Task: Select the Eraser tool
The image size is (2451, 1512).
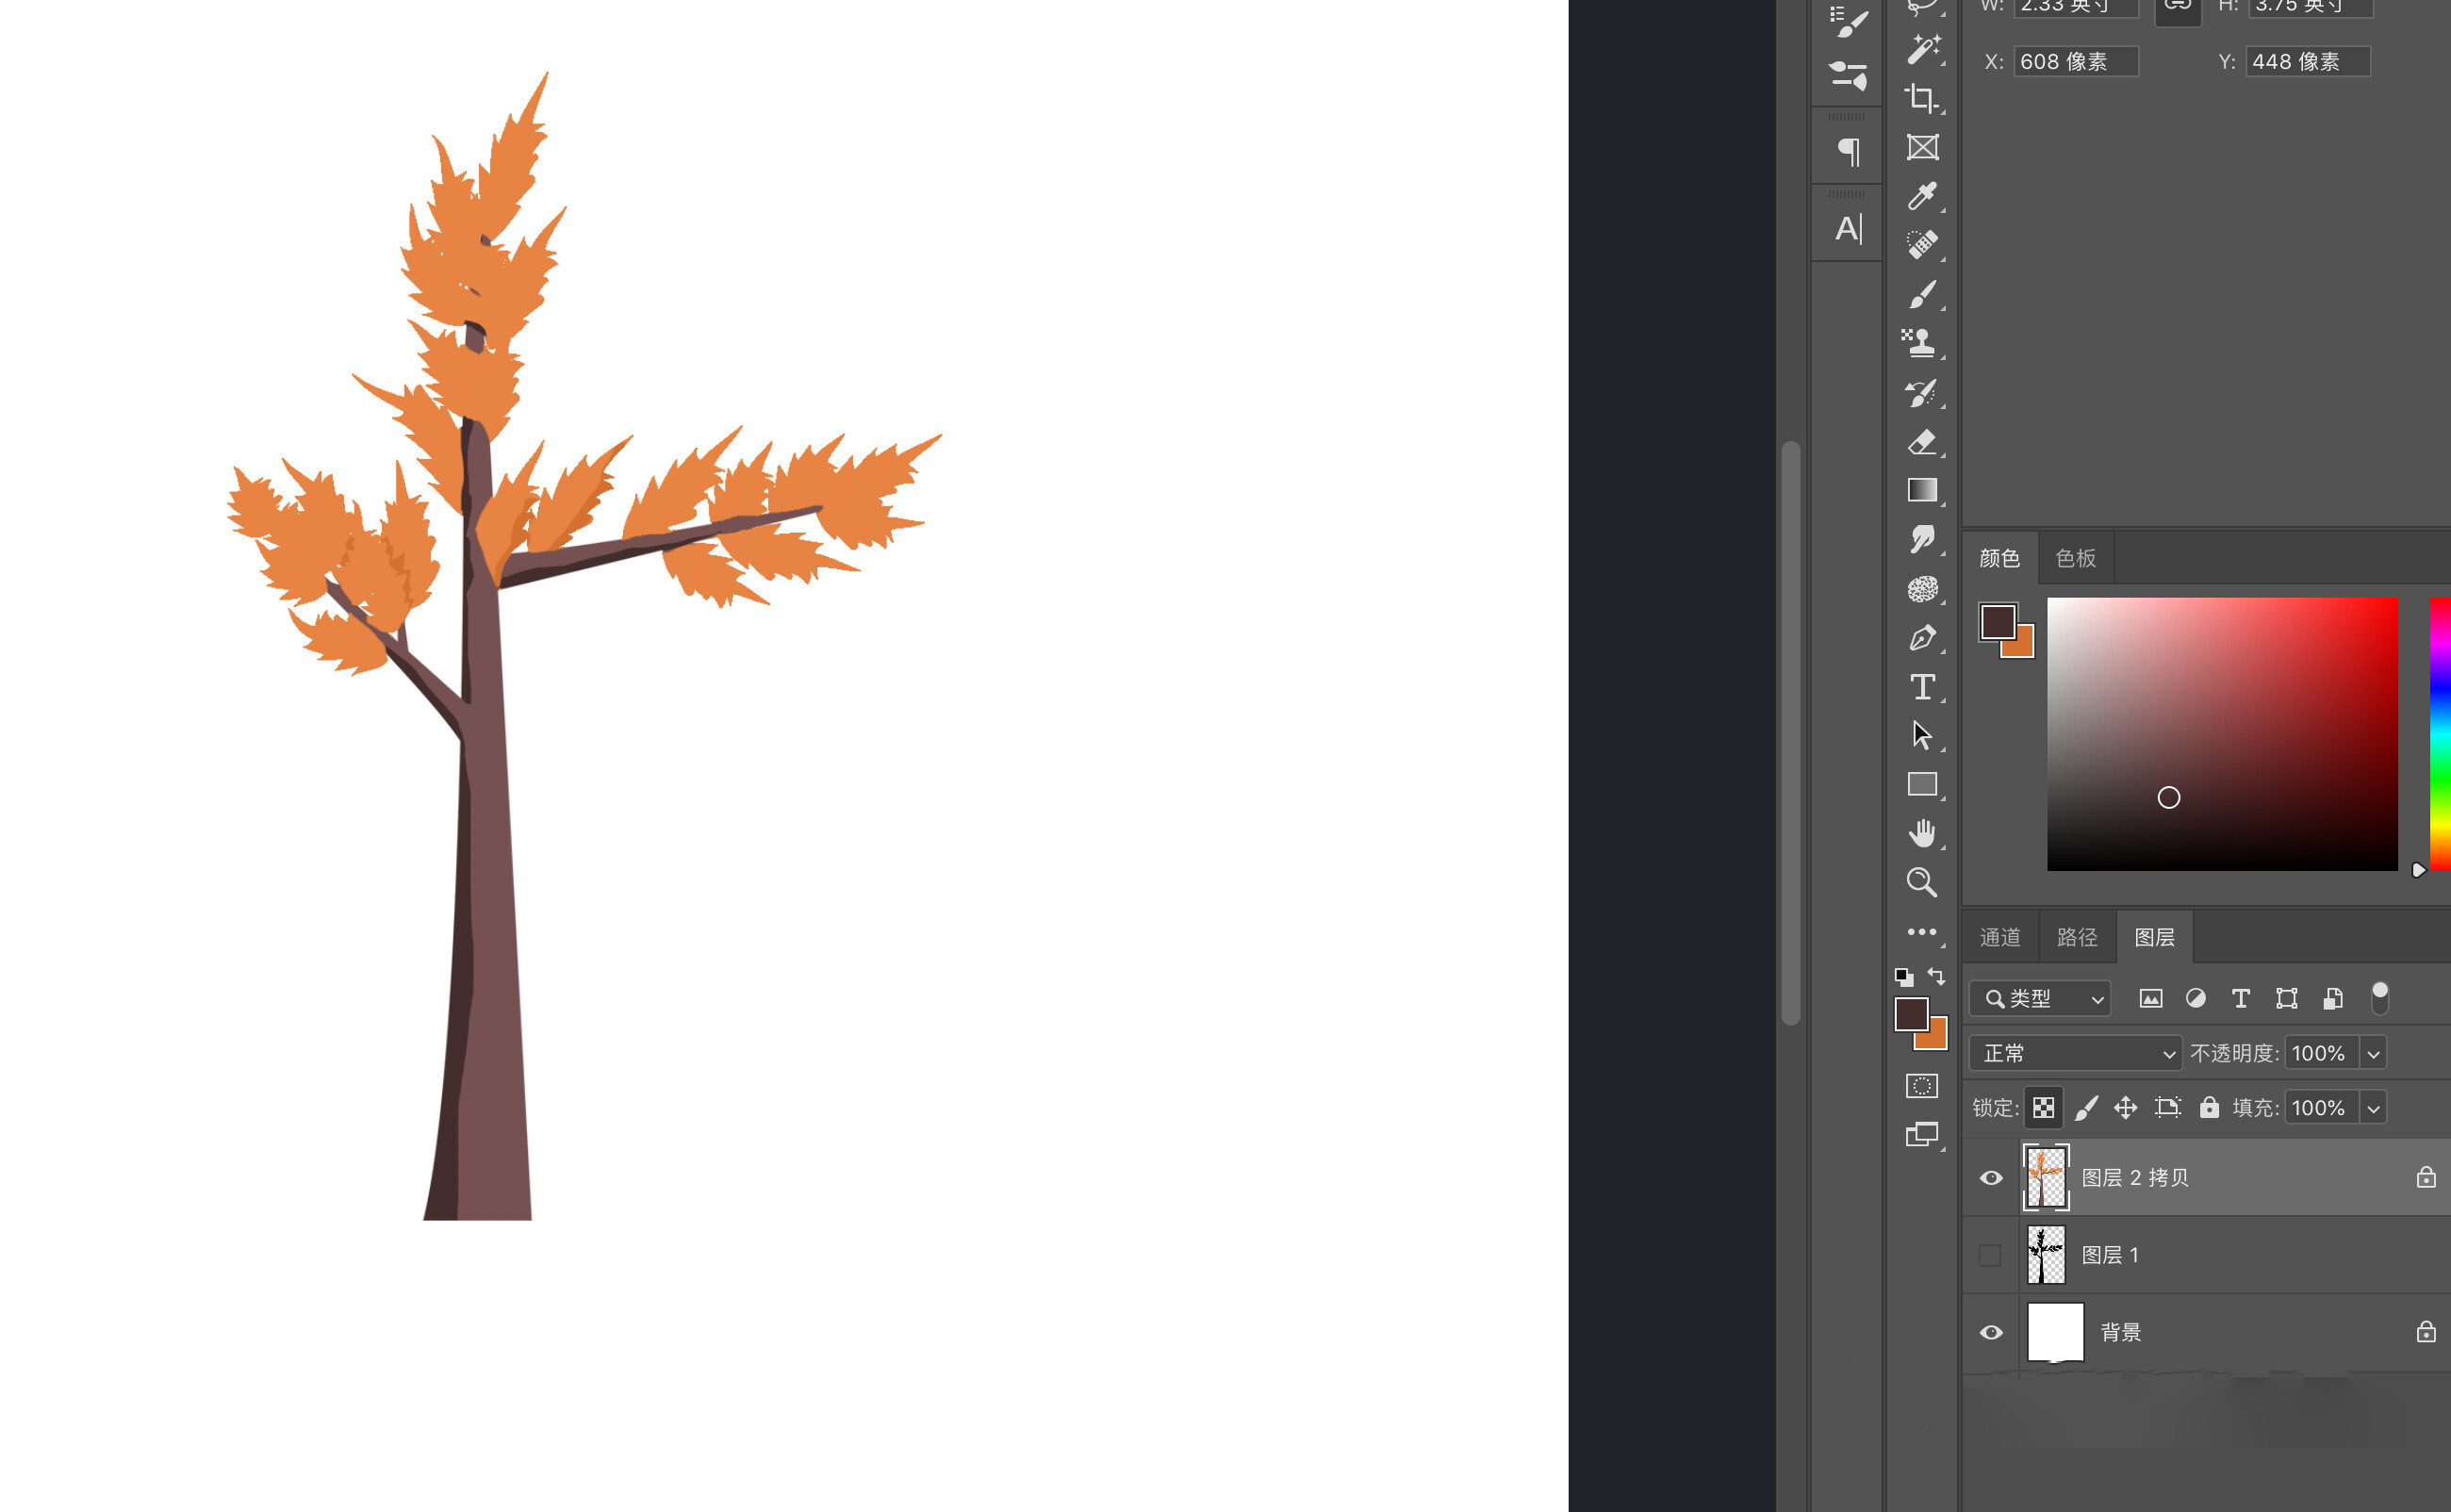Action: 1921,442
